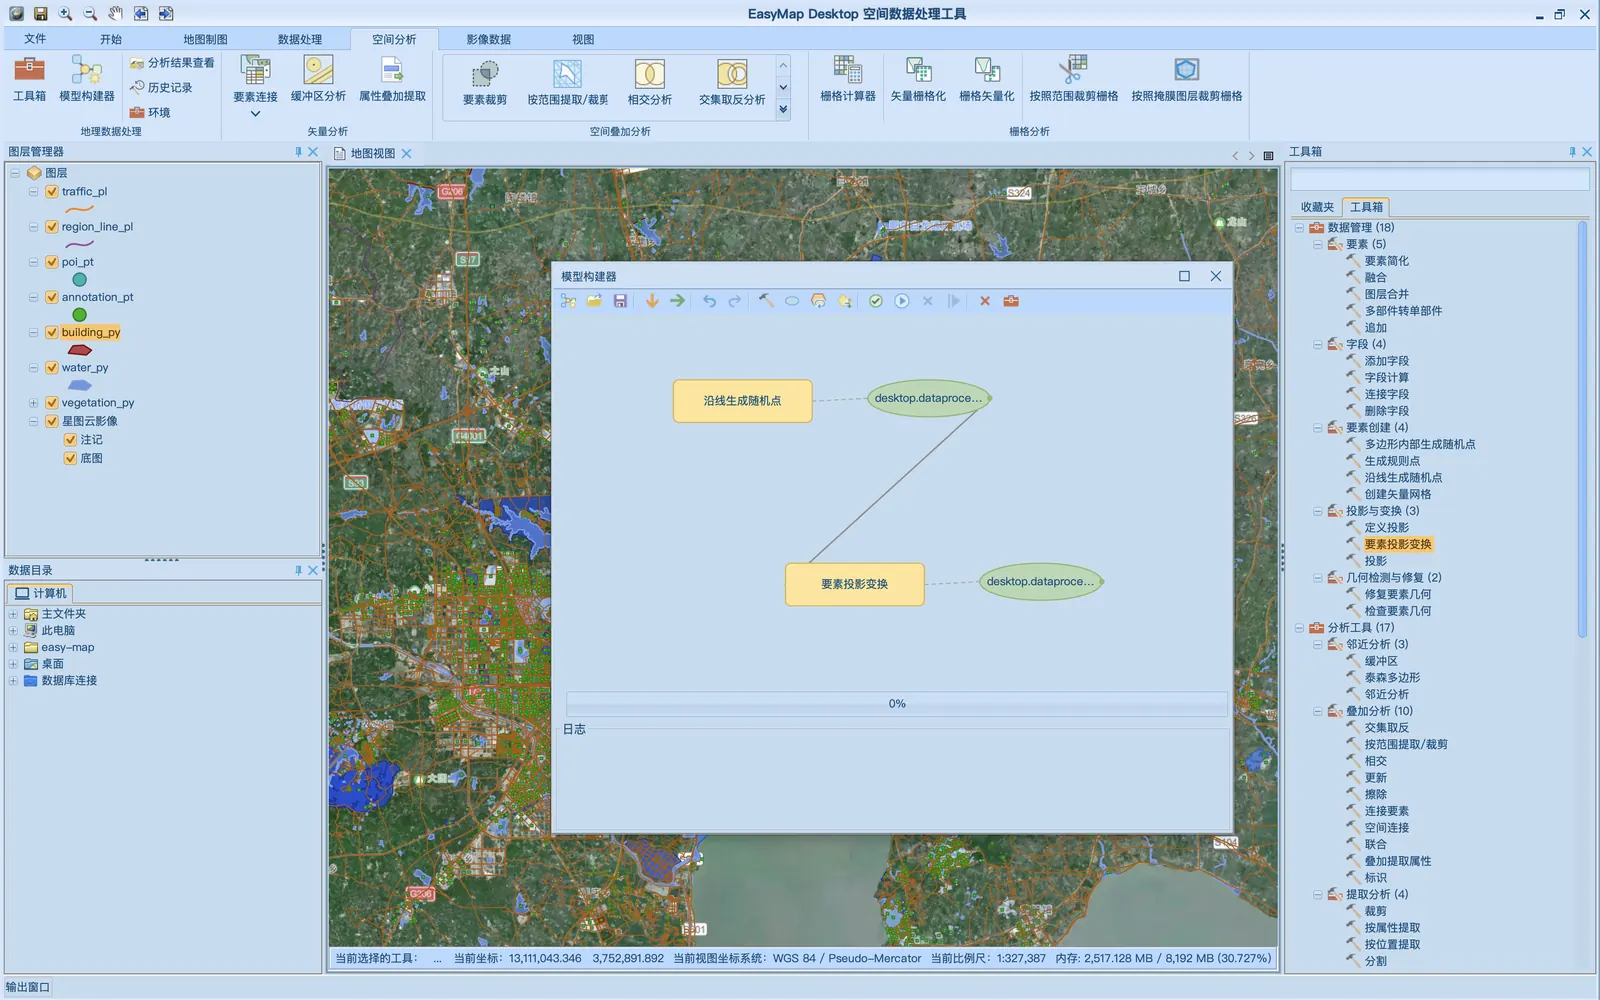Open 按照掩膜图层裁剪栅格 tool
This screenshot has width=1600, height=1000.
1187,79
